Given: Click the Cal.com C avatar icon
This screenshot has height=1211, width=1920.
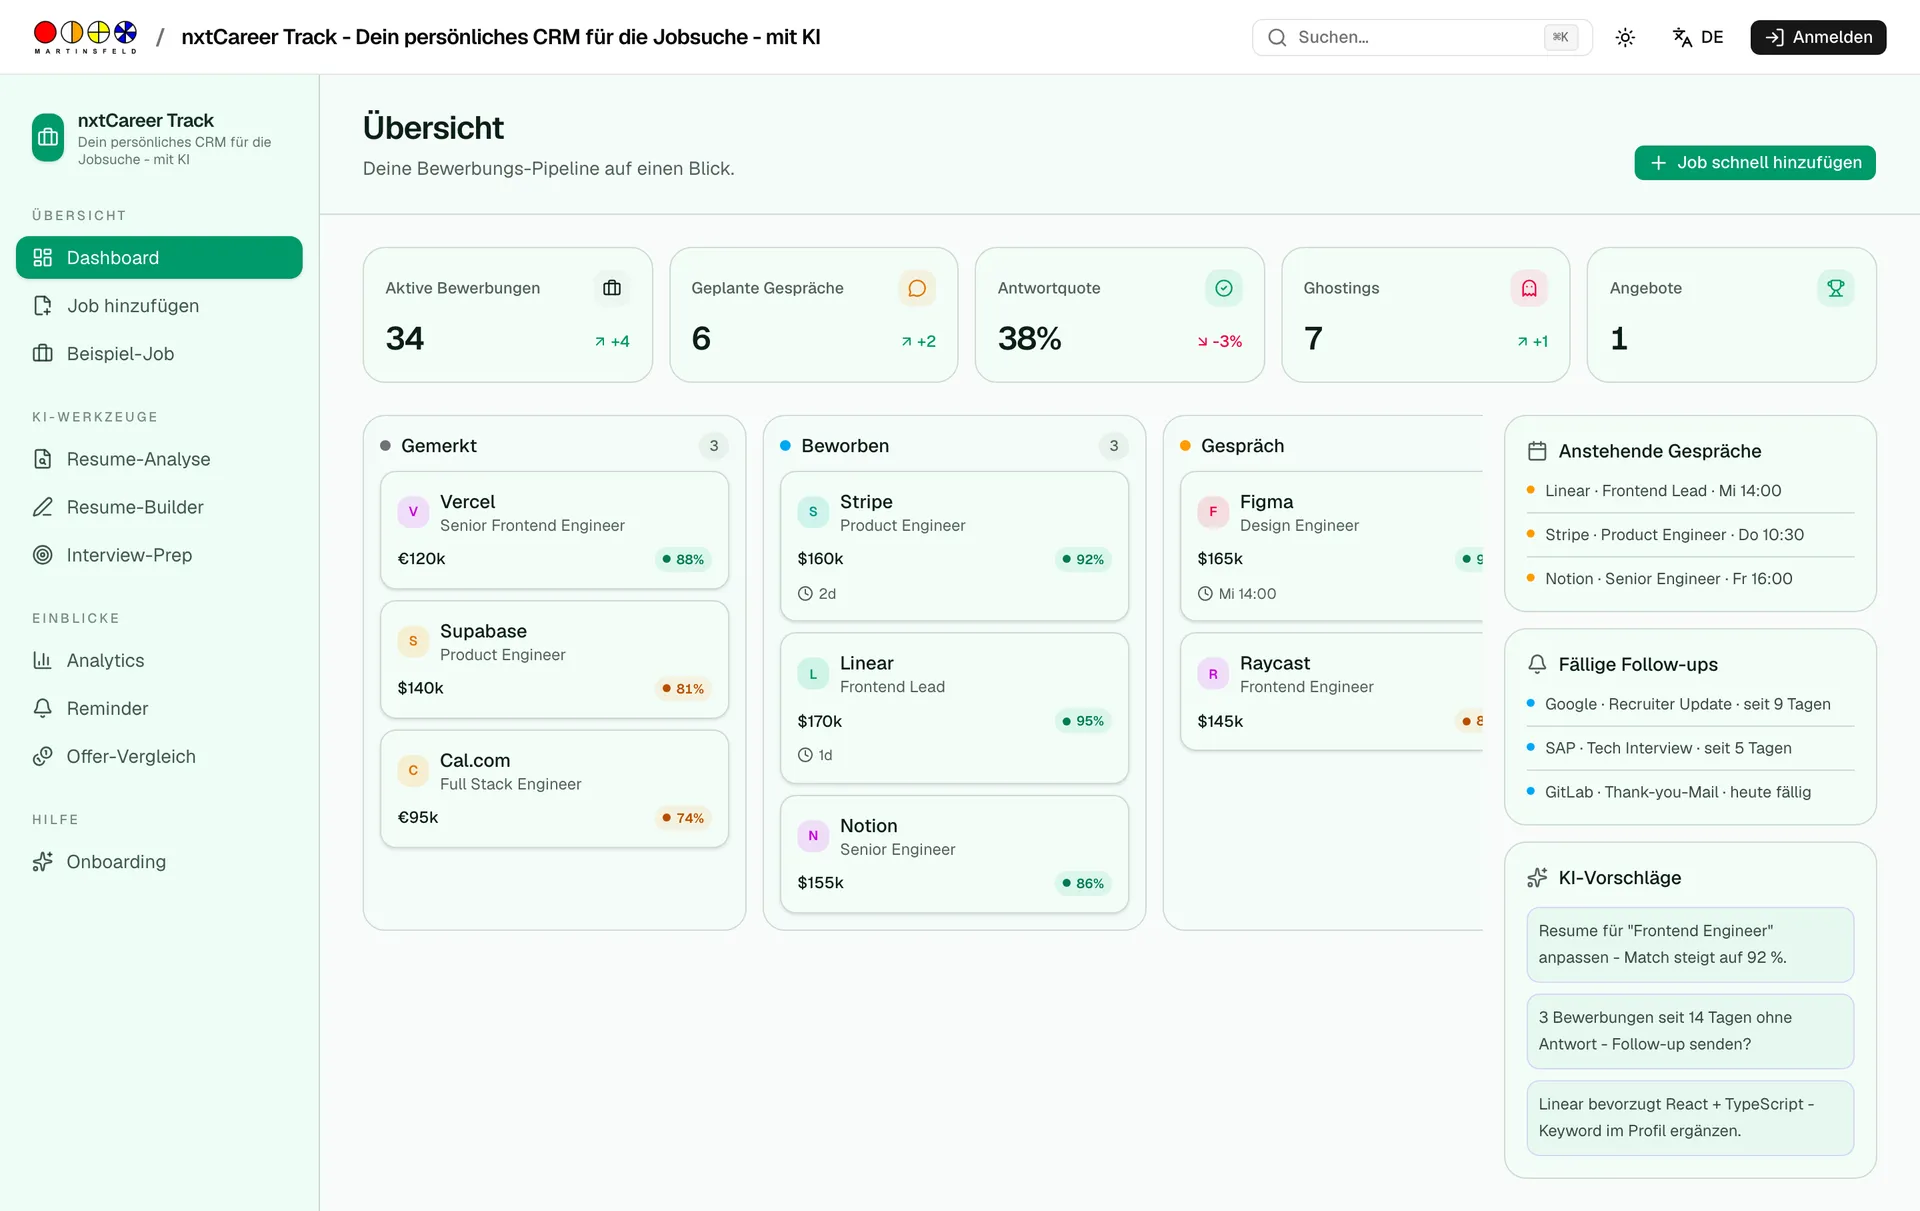Looking at the screenshot, I should tap(413, 770).
